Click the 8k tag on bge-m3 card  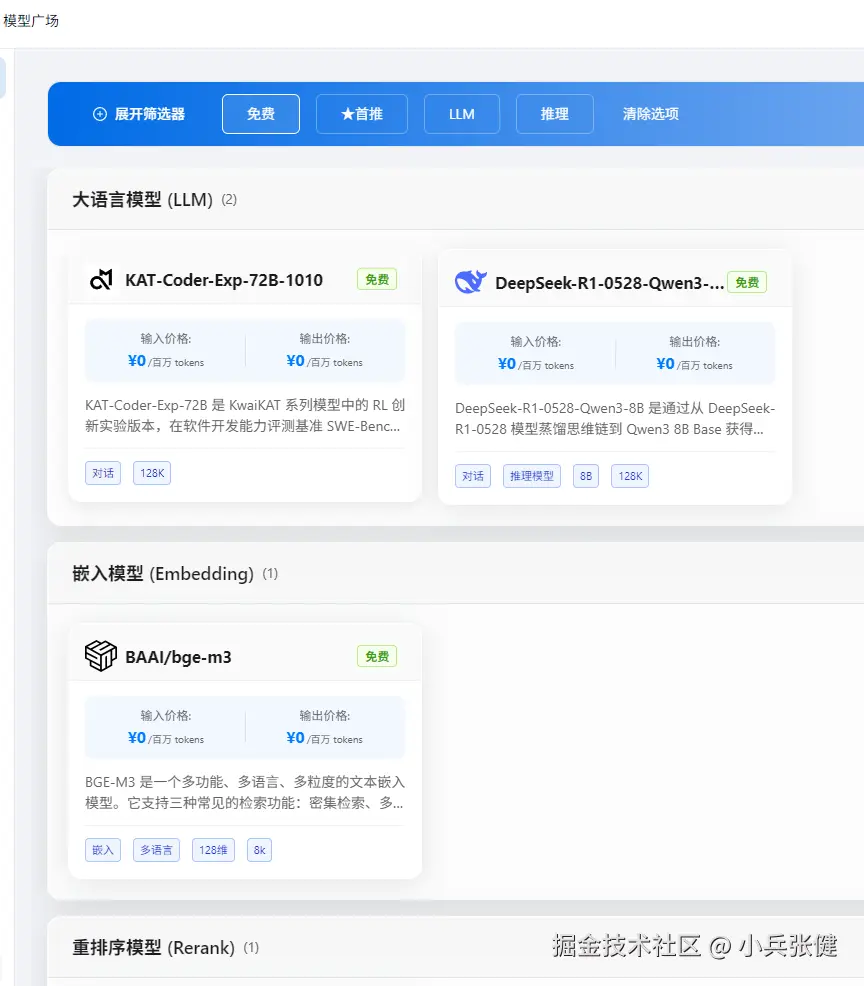coord(260,850)
